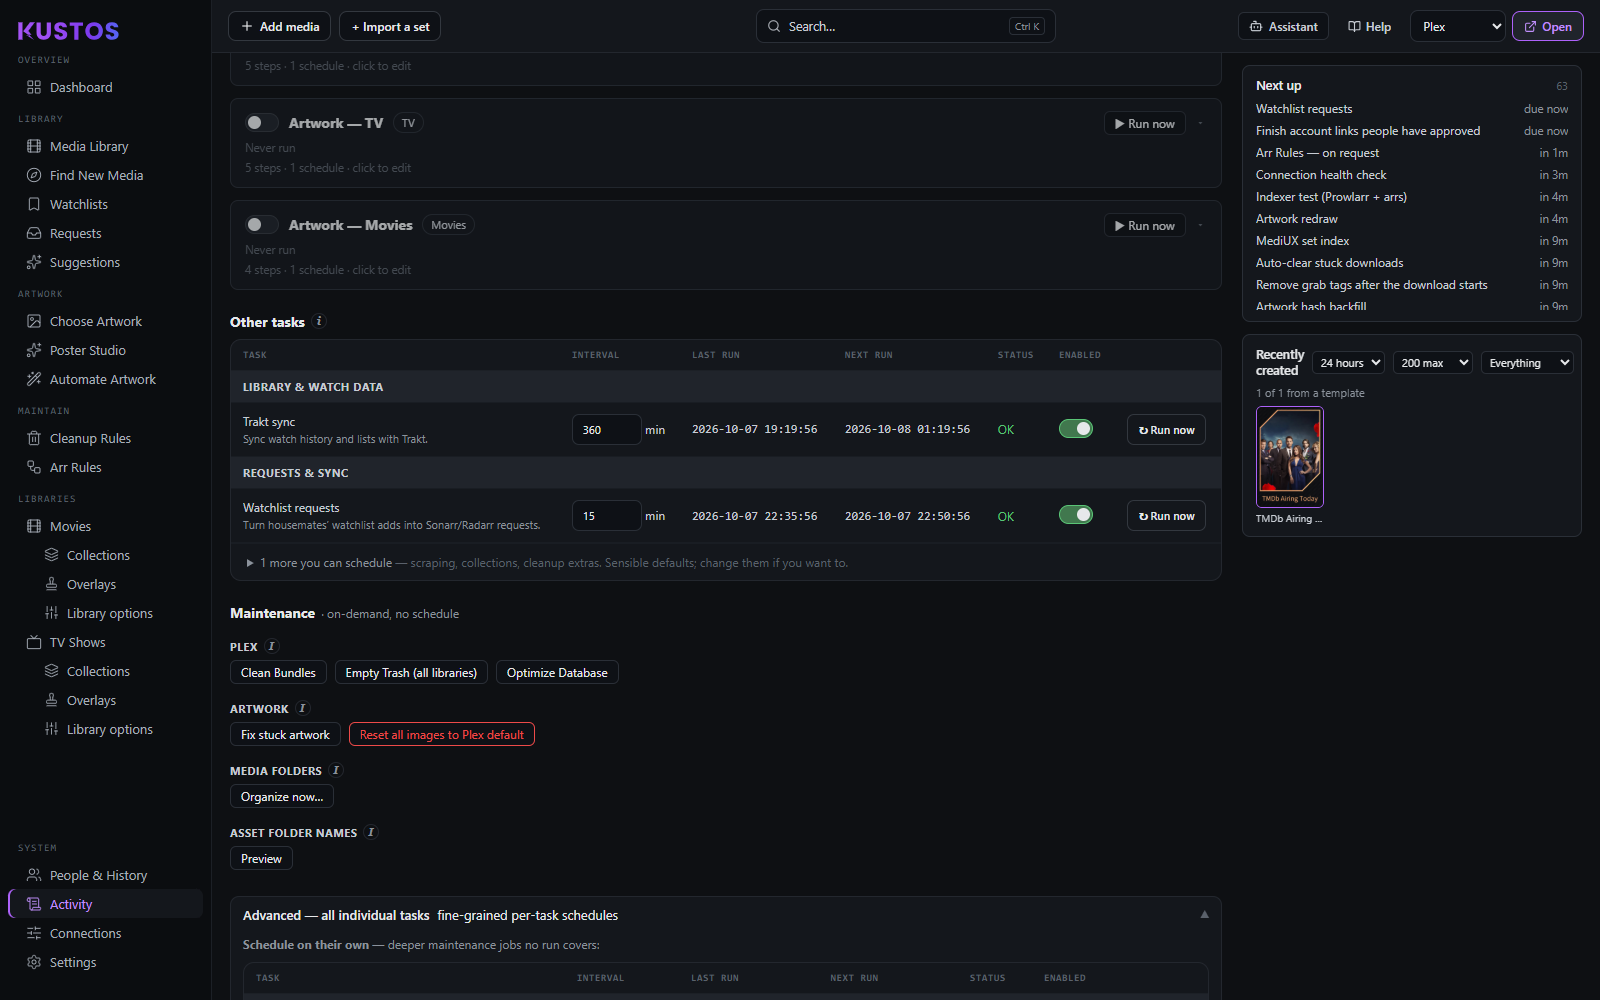Open Movies library in the sidebar

point(70,526)
